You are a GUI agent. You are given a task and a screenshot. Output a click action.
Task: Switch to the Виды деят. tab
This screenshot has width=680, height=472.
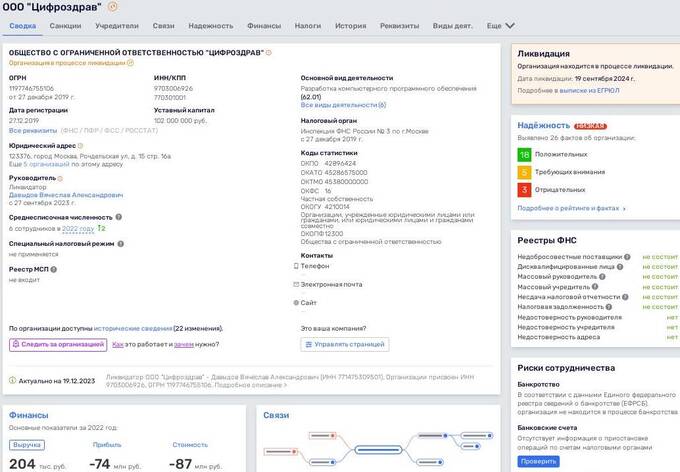coord(452,26)
